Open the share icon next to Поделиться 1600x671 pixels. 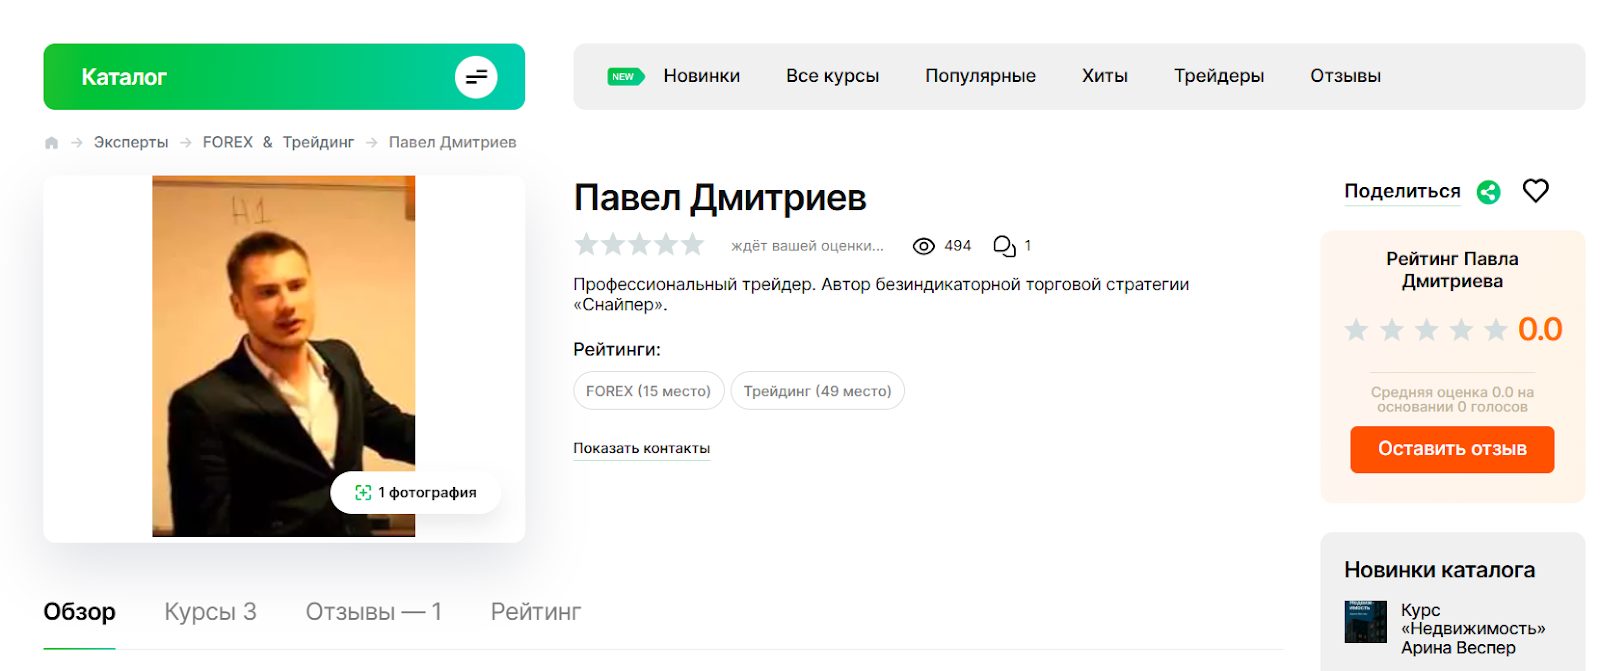1488,191
